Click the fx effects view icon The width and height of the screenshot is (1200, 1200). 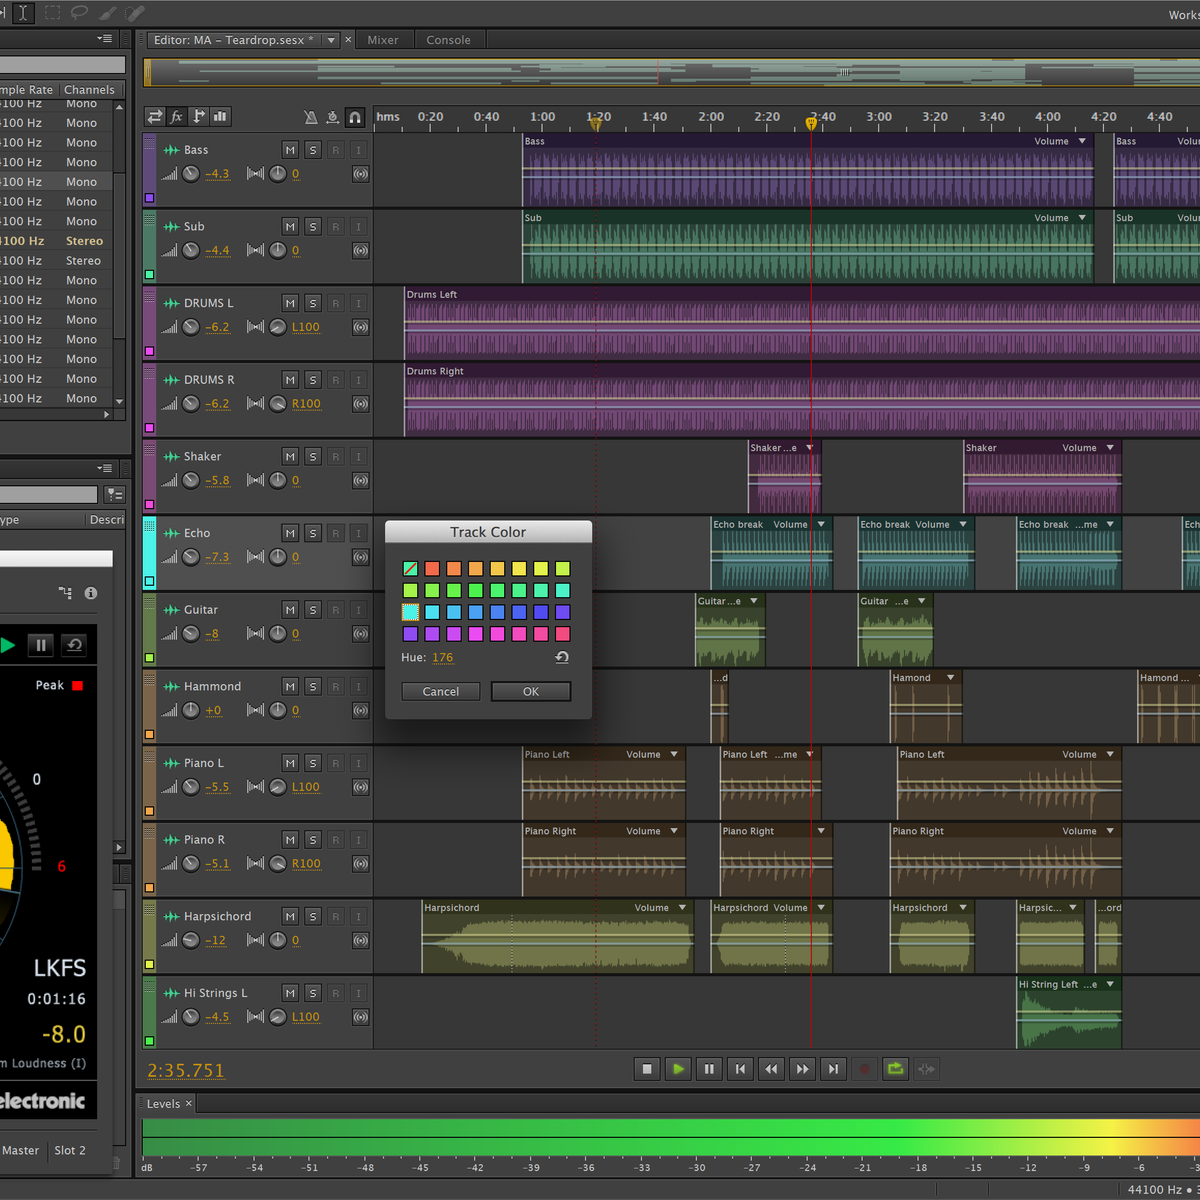click(176, 117)
